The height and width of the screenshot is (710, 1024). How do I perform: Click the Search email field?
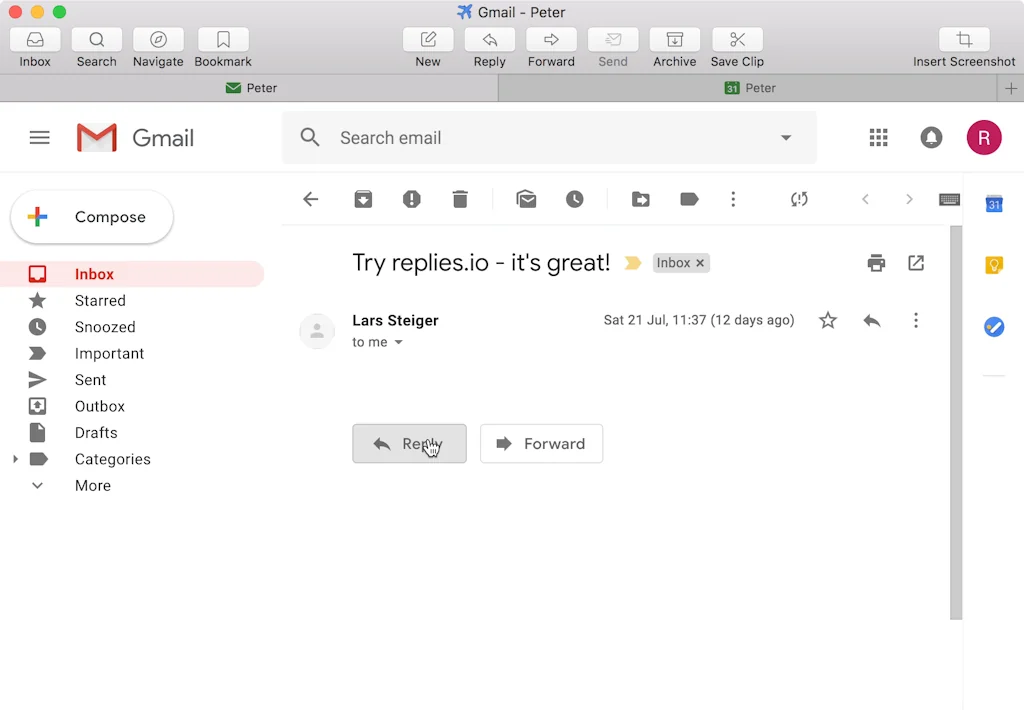click(x=450, y=137)
